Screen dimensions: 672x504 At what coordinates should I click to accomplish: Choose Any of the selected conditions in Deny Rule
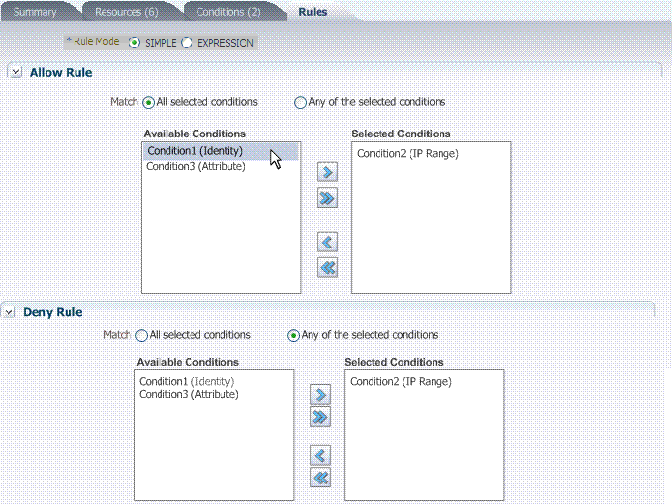click(294, 335)
